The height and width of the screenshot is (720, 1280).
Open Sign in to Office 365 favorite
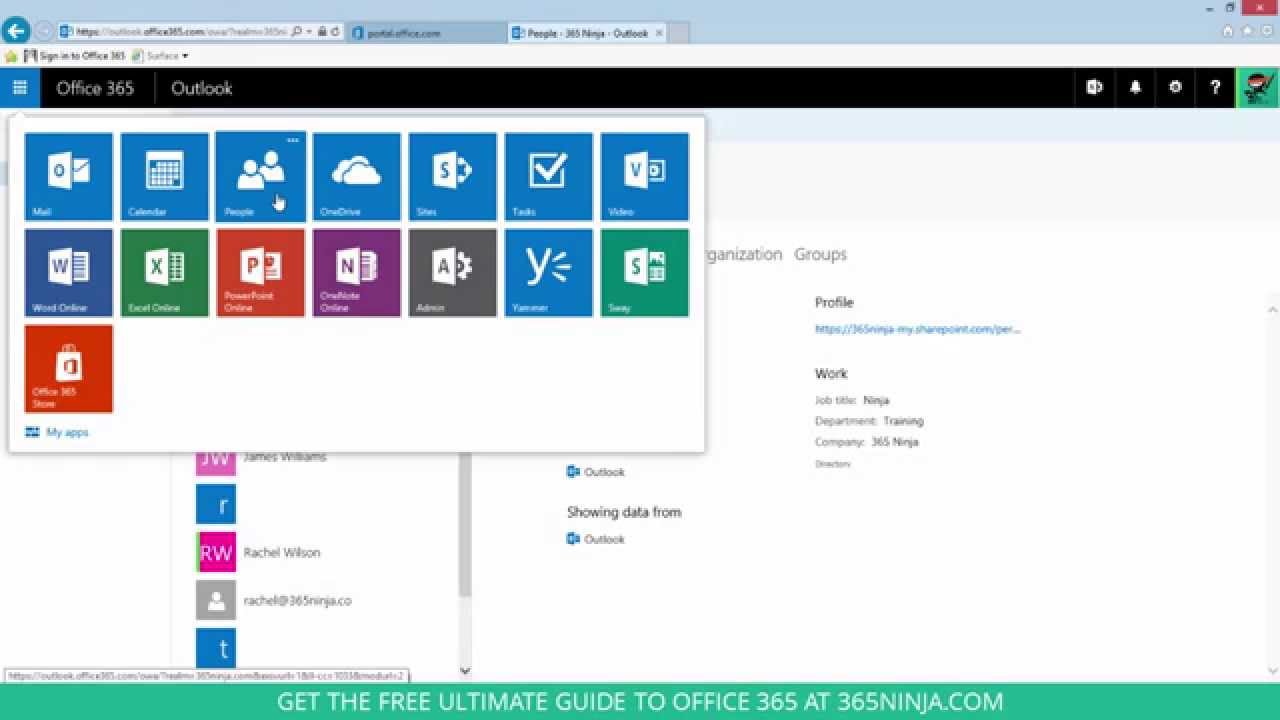click(x=75, y=56)
